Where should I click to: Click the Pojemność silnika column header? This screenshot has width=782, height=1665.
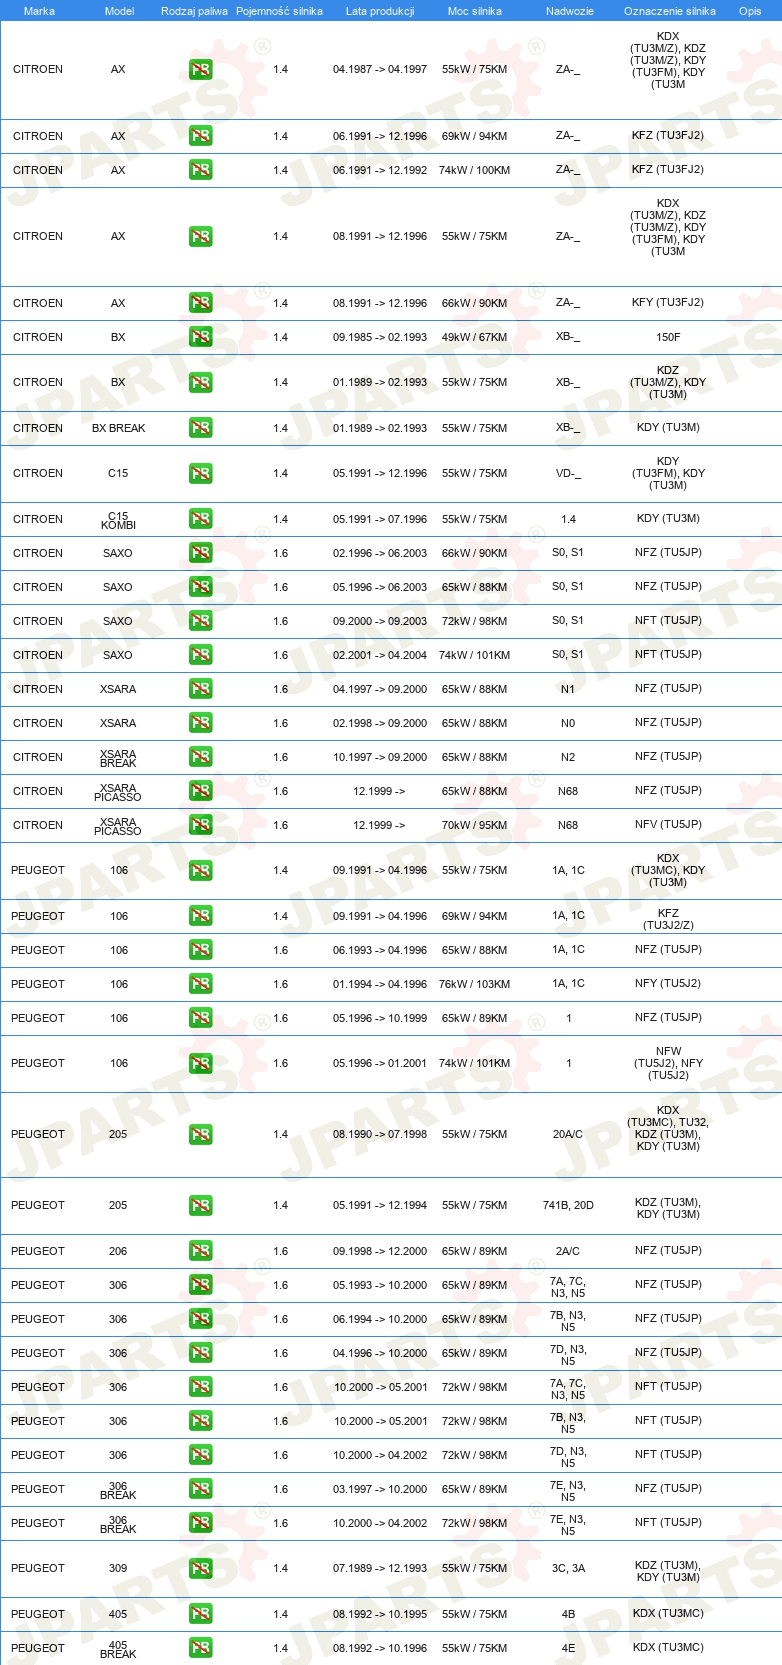tap(279, 11)
